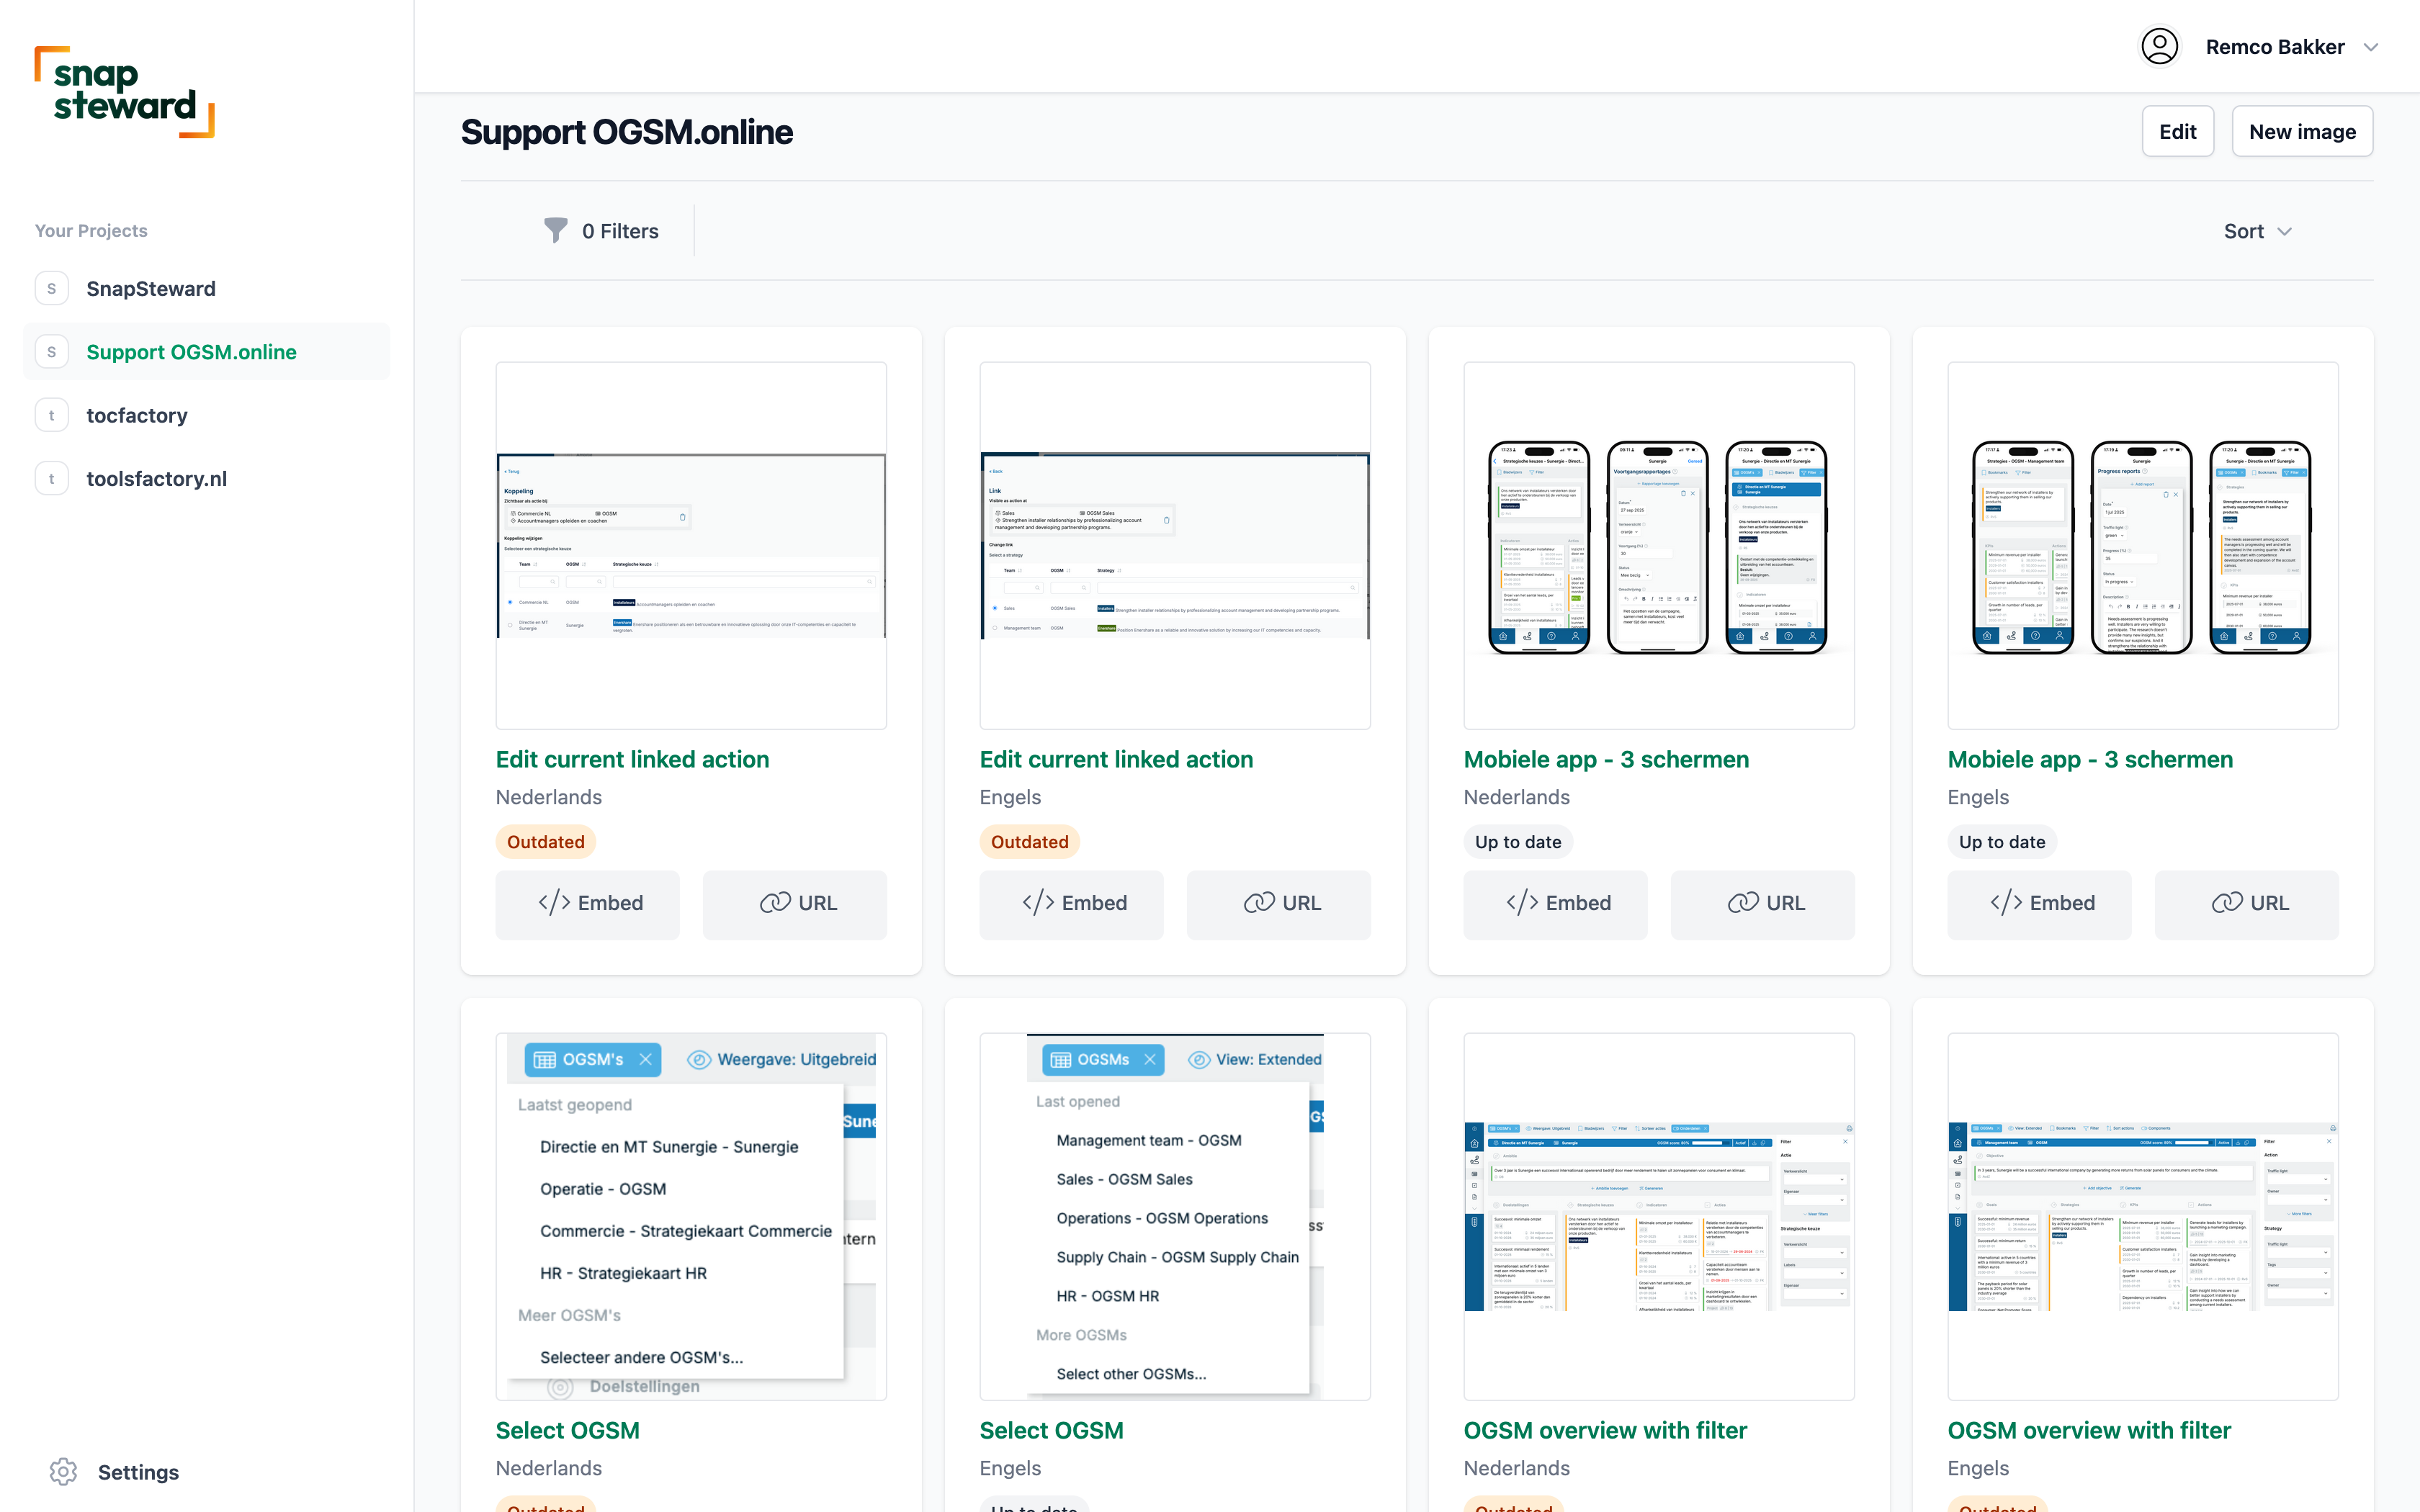This screenshot has width=2420, height=1512.
Task: Open the 0 Filters panel
Action: [619, 231]
